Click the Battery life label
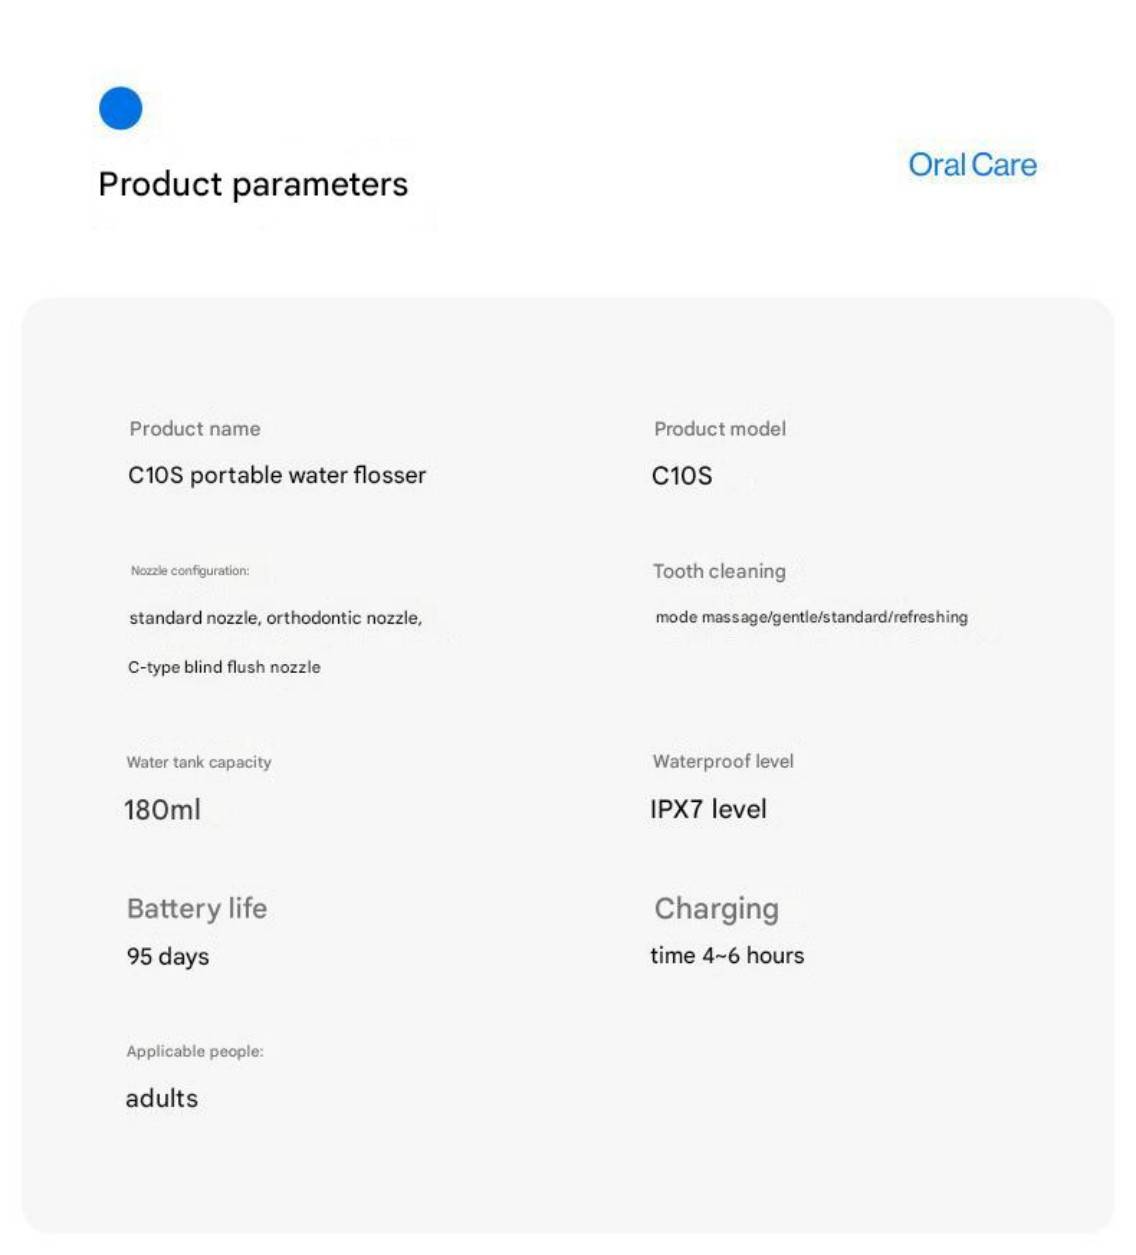1136x1255 pixels. 197,908
